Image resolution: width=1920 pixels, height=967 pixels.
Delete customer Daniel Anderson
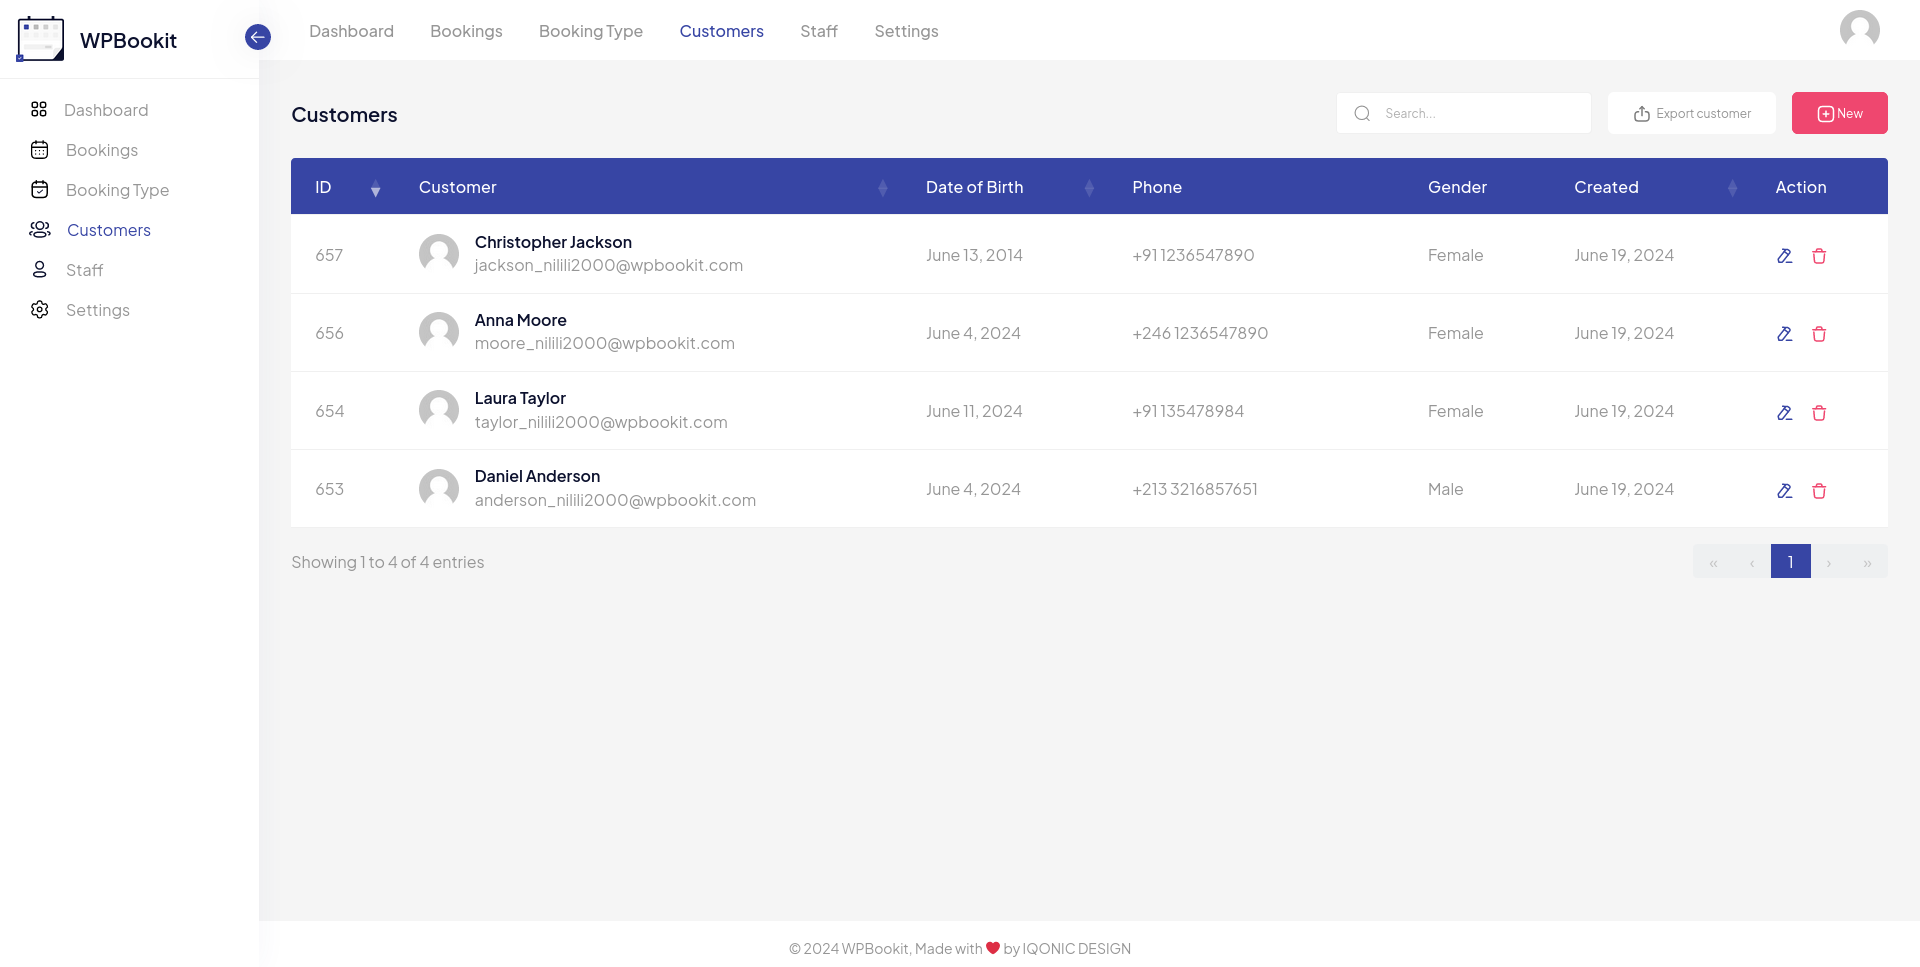tap(1819, 491)
